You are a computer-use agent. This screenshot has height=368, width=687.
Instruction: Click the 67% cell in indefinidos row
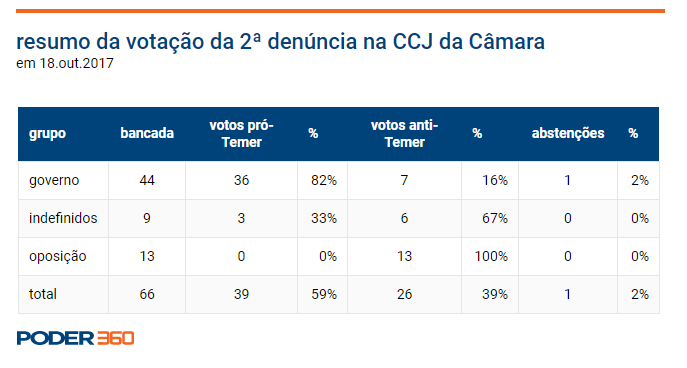pyautogui.click(x=495, y=218)
